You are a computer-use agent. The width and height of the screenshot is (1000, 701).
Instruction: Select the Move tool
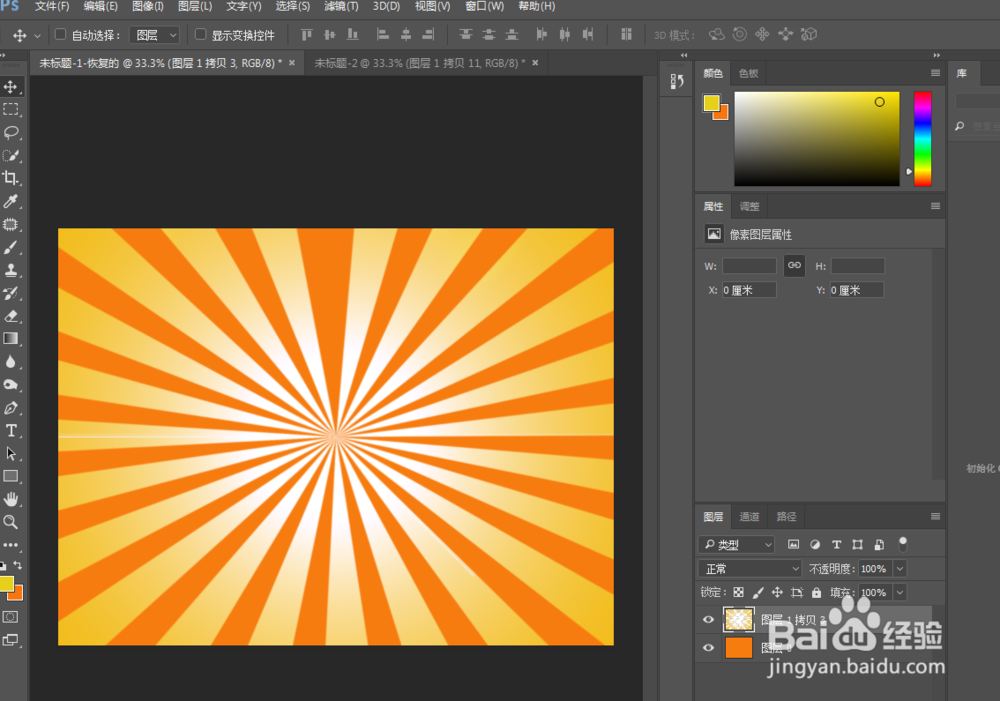point(11,86)
